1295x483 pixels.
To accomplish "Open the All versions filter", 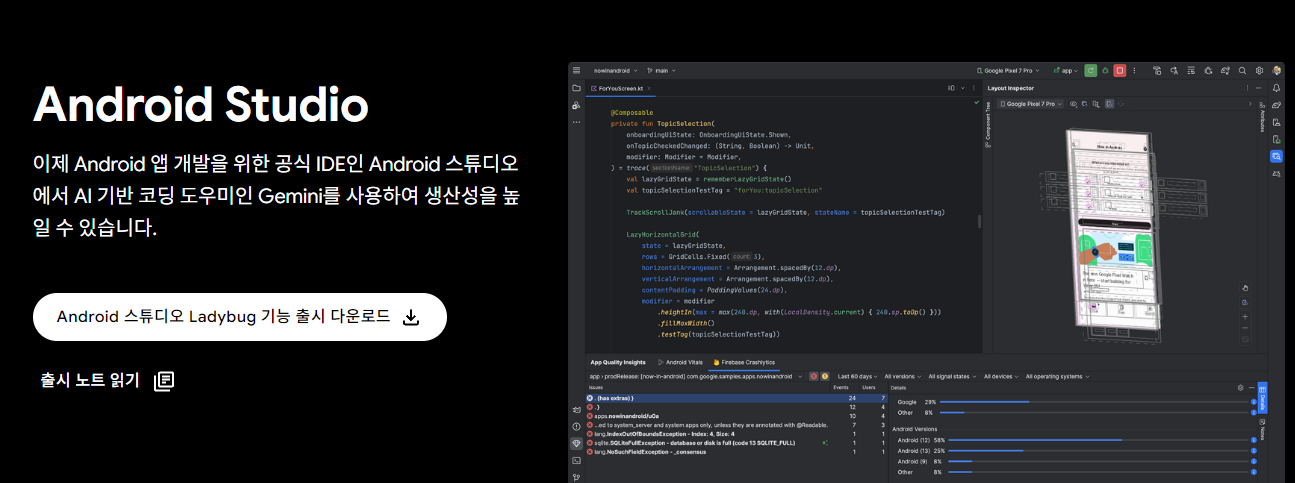I will (x=904, y=376).
